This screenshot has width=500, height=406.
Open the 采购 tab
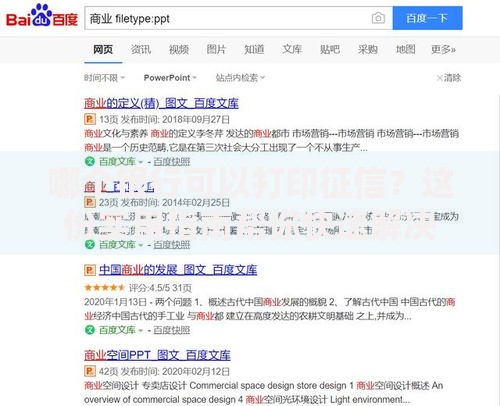pos(368,50)
